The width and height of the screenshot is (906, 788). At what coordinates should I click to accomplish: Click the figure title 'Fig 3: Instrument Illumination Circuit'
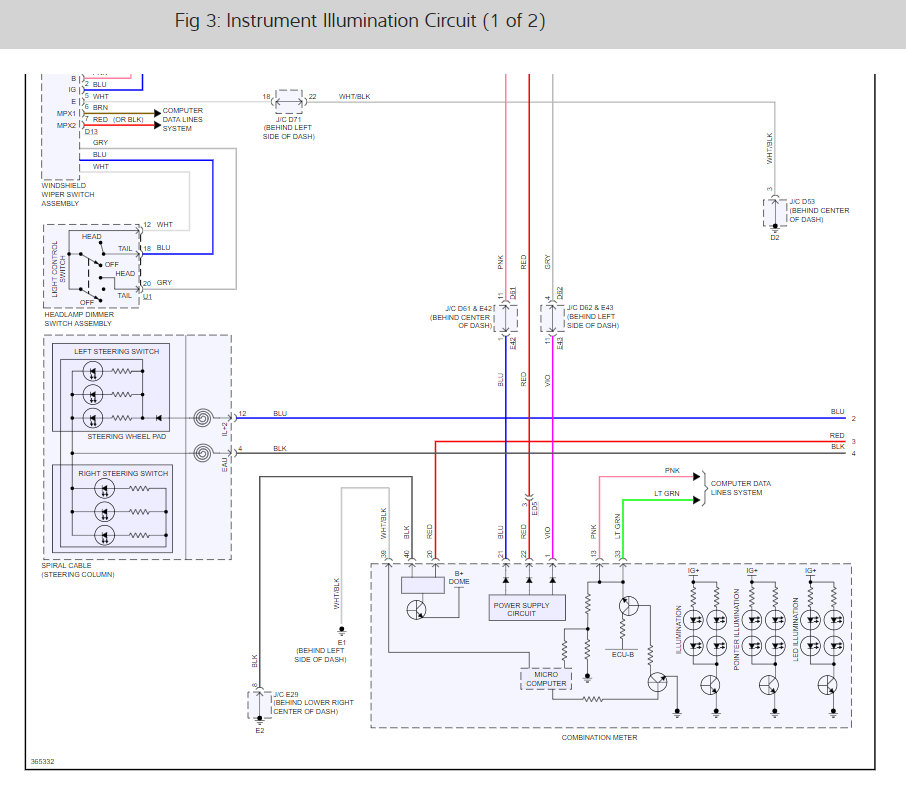tap(359, 21)
